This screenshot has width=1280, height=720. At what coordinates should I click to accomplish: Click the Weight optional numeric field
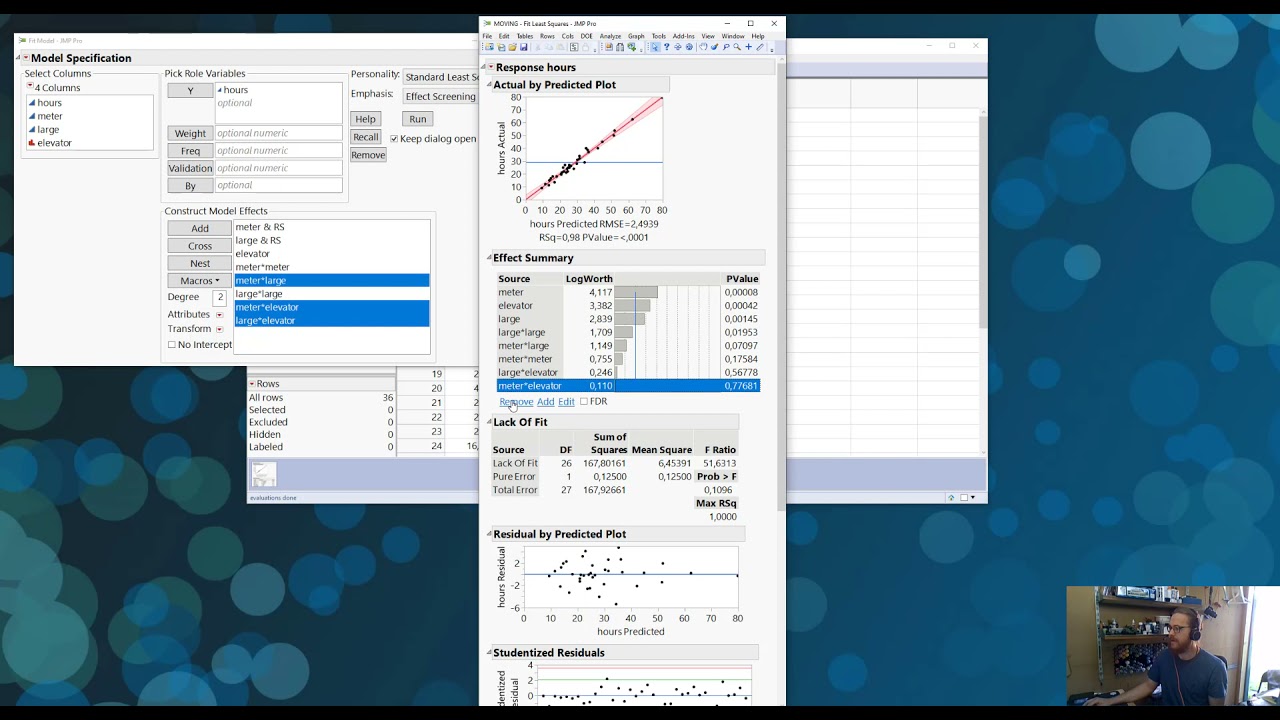pyautogui.click(x=278, y=133)
